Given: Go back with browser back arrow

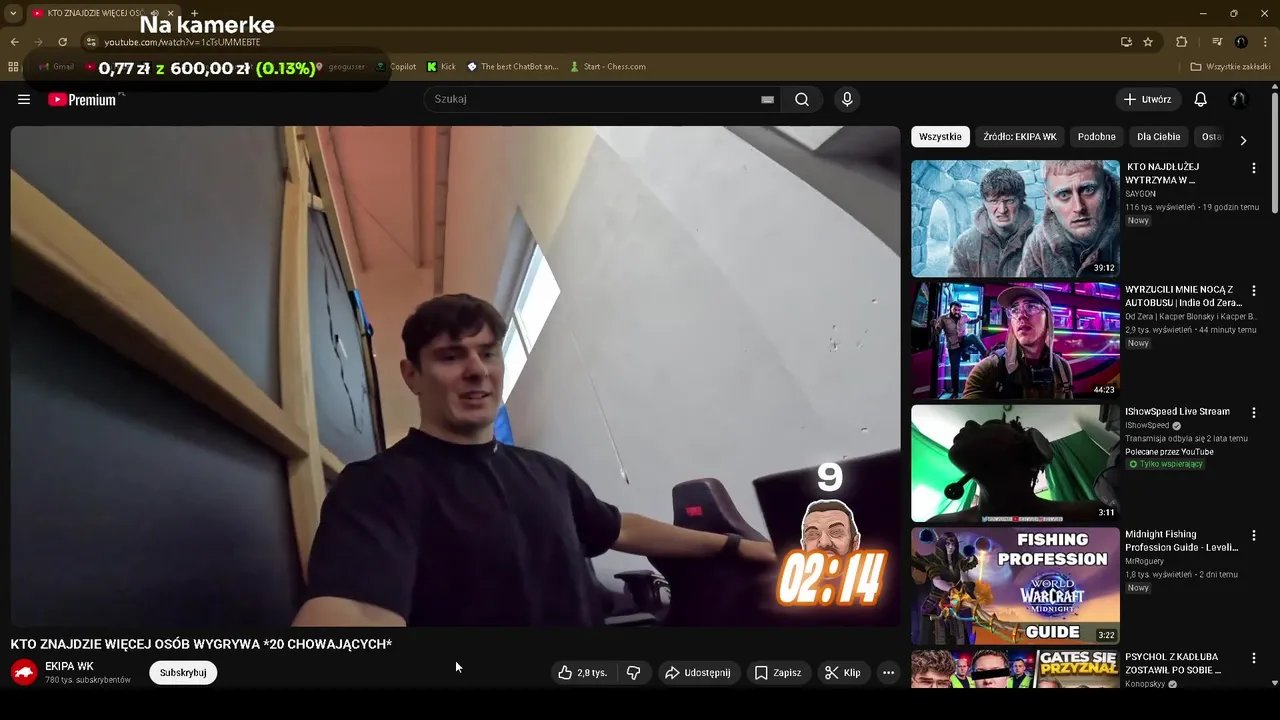Looking at the screenshot, I should click(x=14, y=42).
